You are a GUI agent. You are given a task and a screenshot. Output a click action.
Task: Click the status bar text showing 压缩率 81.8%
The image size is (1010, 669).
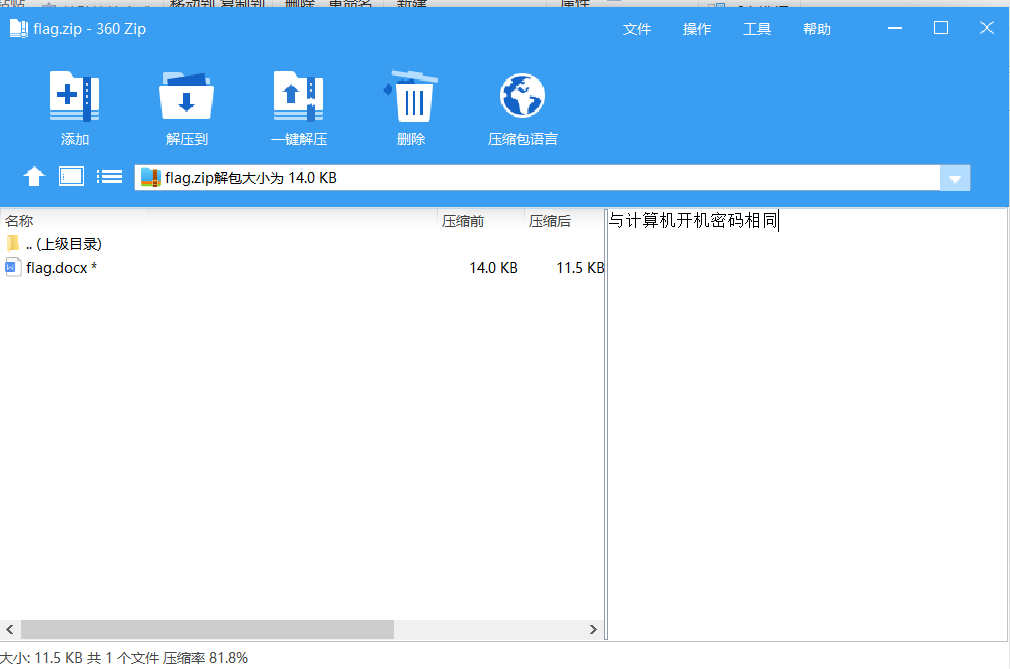point(205,657)
